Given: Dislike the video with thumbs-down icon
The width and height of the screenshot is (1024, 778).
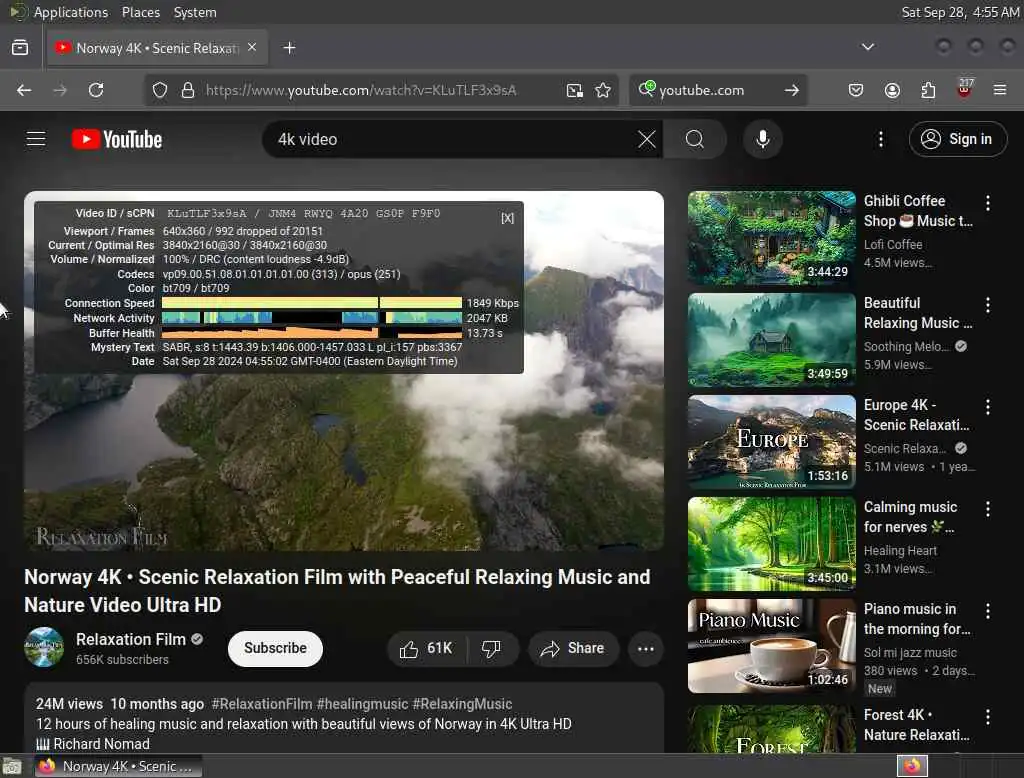Looking at the screenshot, I should point(491,649).
